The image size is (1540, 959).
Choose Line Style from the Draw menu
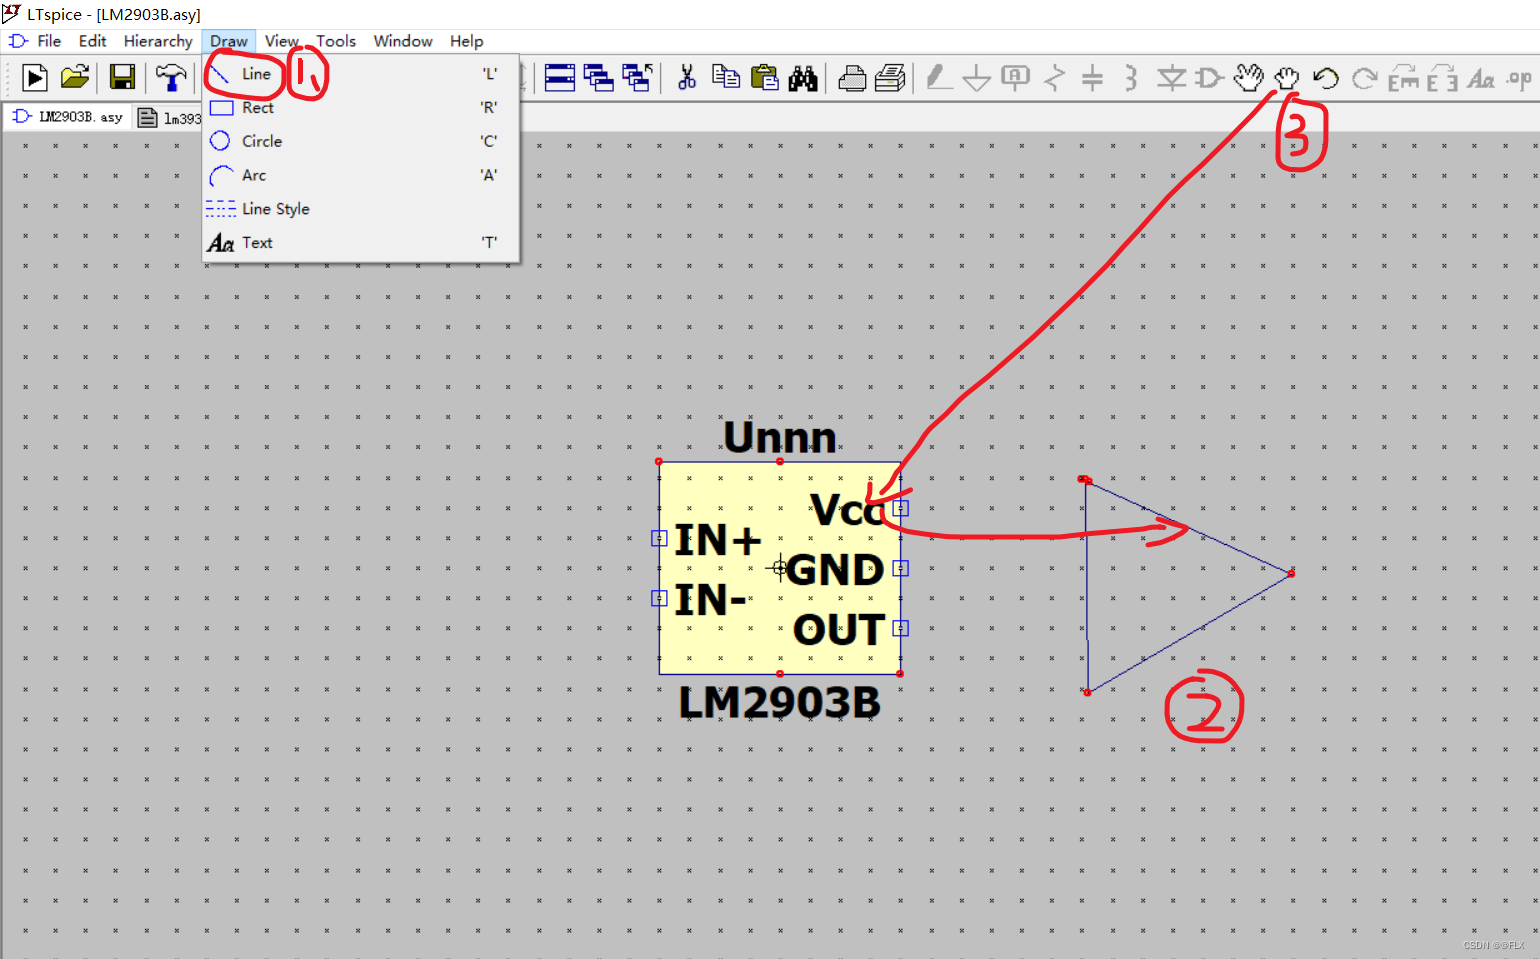point(360,209)
